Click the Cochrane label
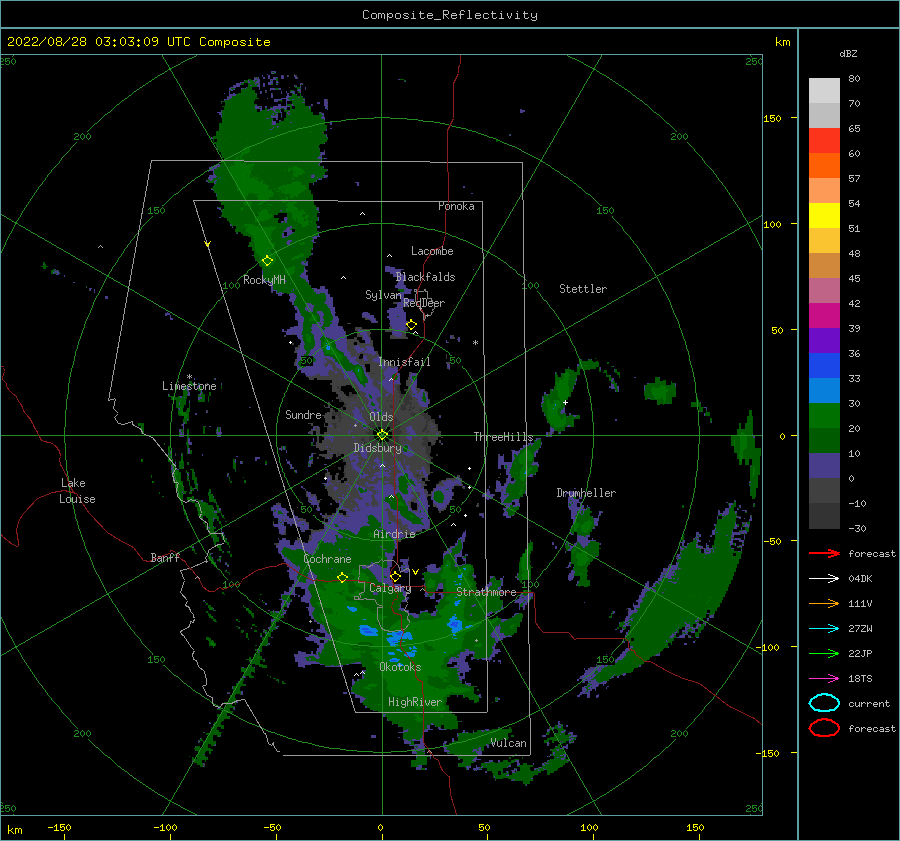900x841 pixels. pos(327,559)
